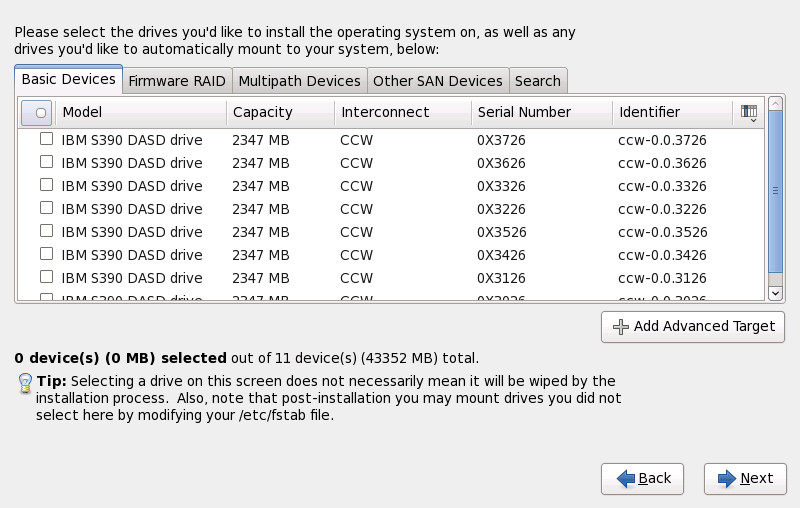This screenshot has height=508, width=800.
Task: Toggle the select-all checkbox in table header
Action: 38,113
